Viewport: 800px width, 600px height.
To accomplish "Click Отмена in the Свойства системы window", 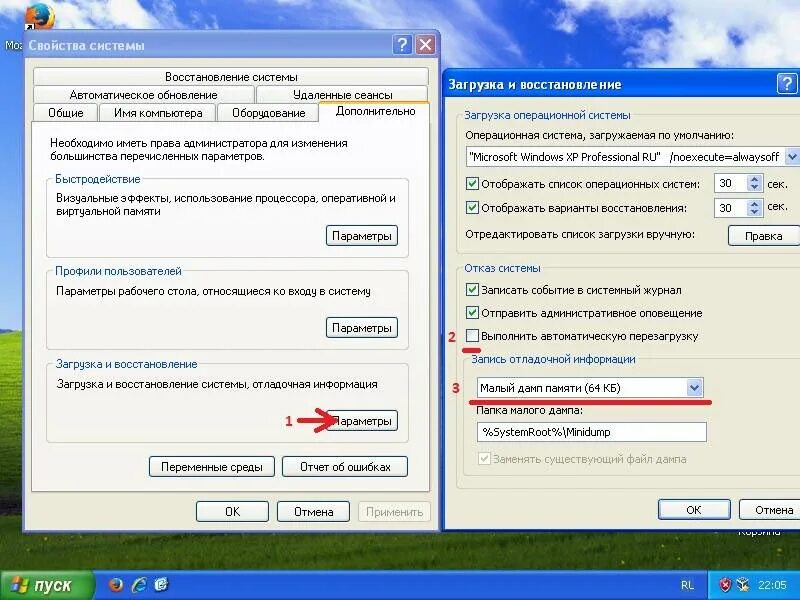I will click(313, 511).
